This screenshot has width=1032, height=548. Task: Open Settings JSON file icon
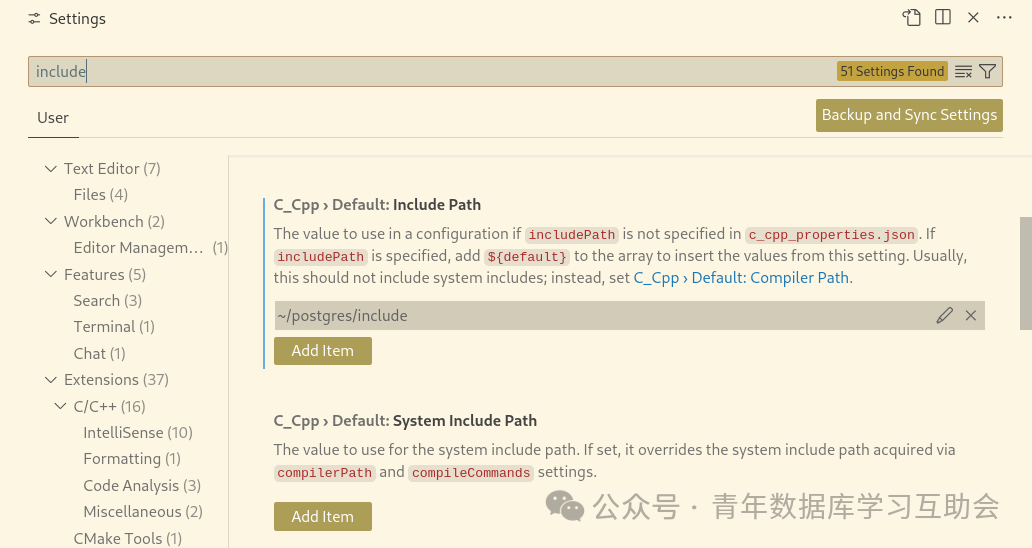pos(912,18)
